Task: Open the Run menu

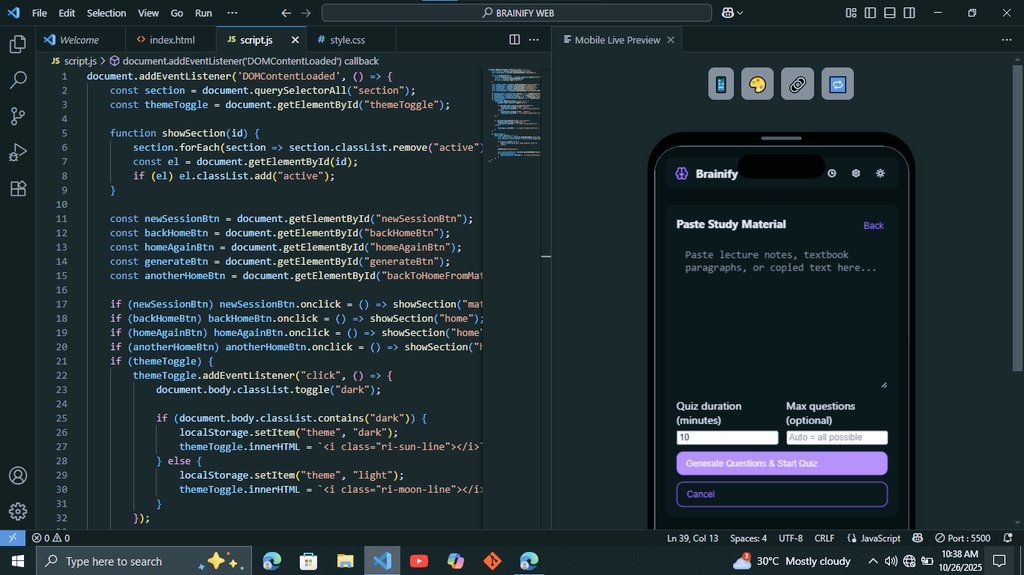Action: pos(203,12)
